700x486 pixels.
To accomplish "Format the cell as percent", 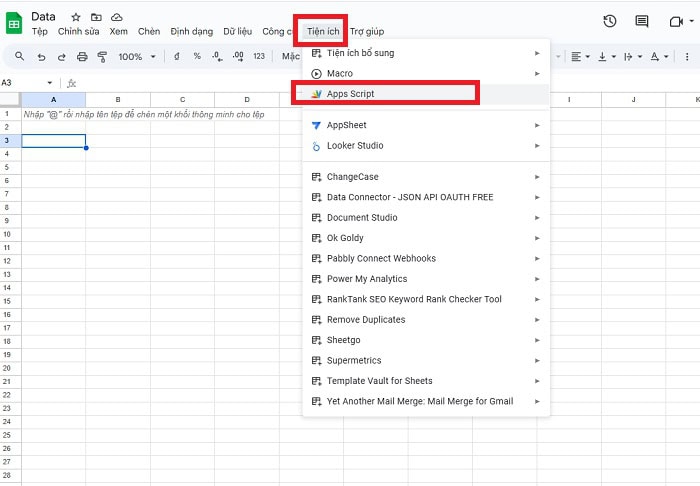I will pos(197,57).
